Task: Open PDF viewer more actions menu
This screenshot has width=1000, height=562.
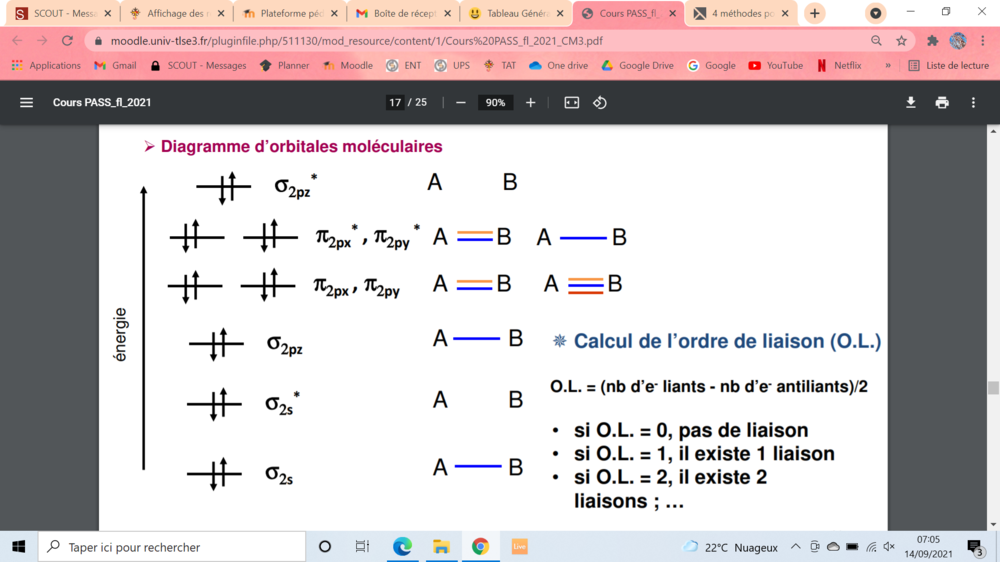Action: (973, 102)
